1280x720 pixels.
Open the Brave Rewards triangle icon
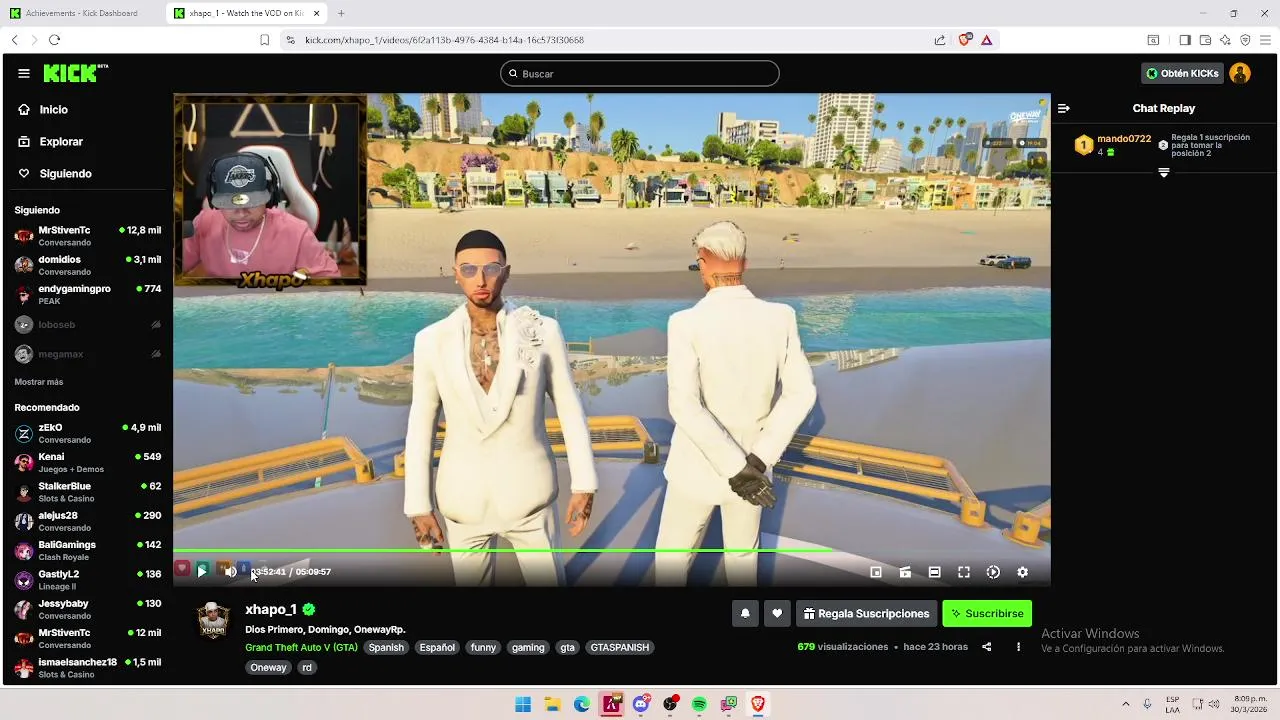coord(987,40)
